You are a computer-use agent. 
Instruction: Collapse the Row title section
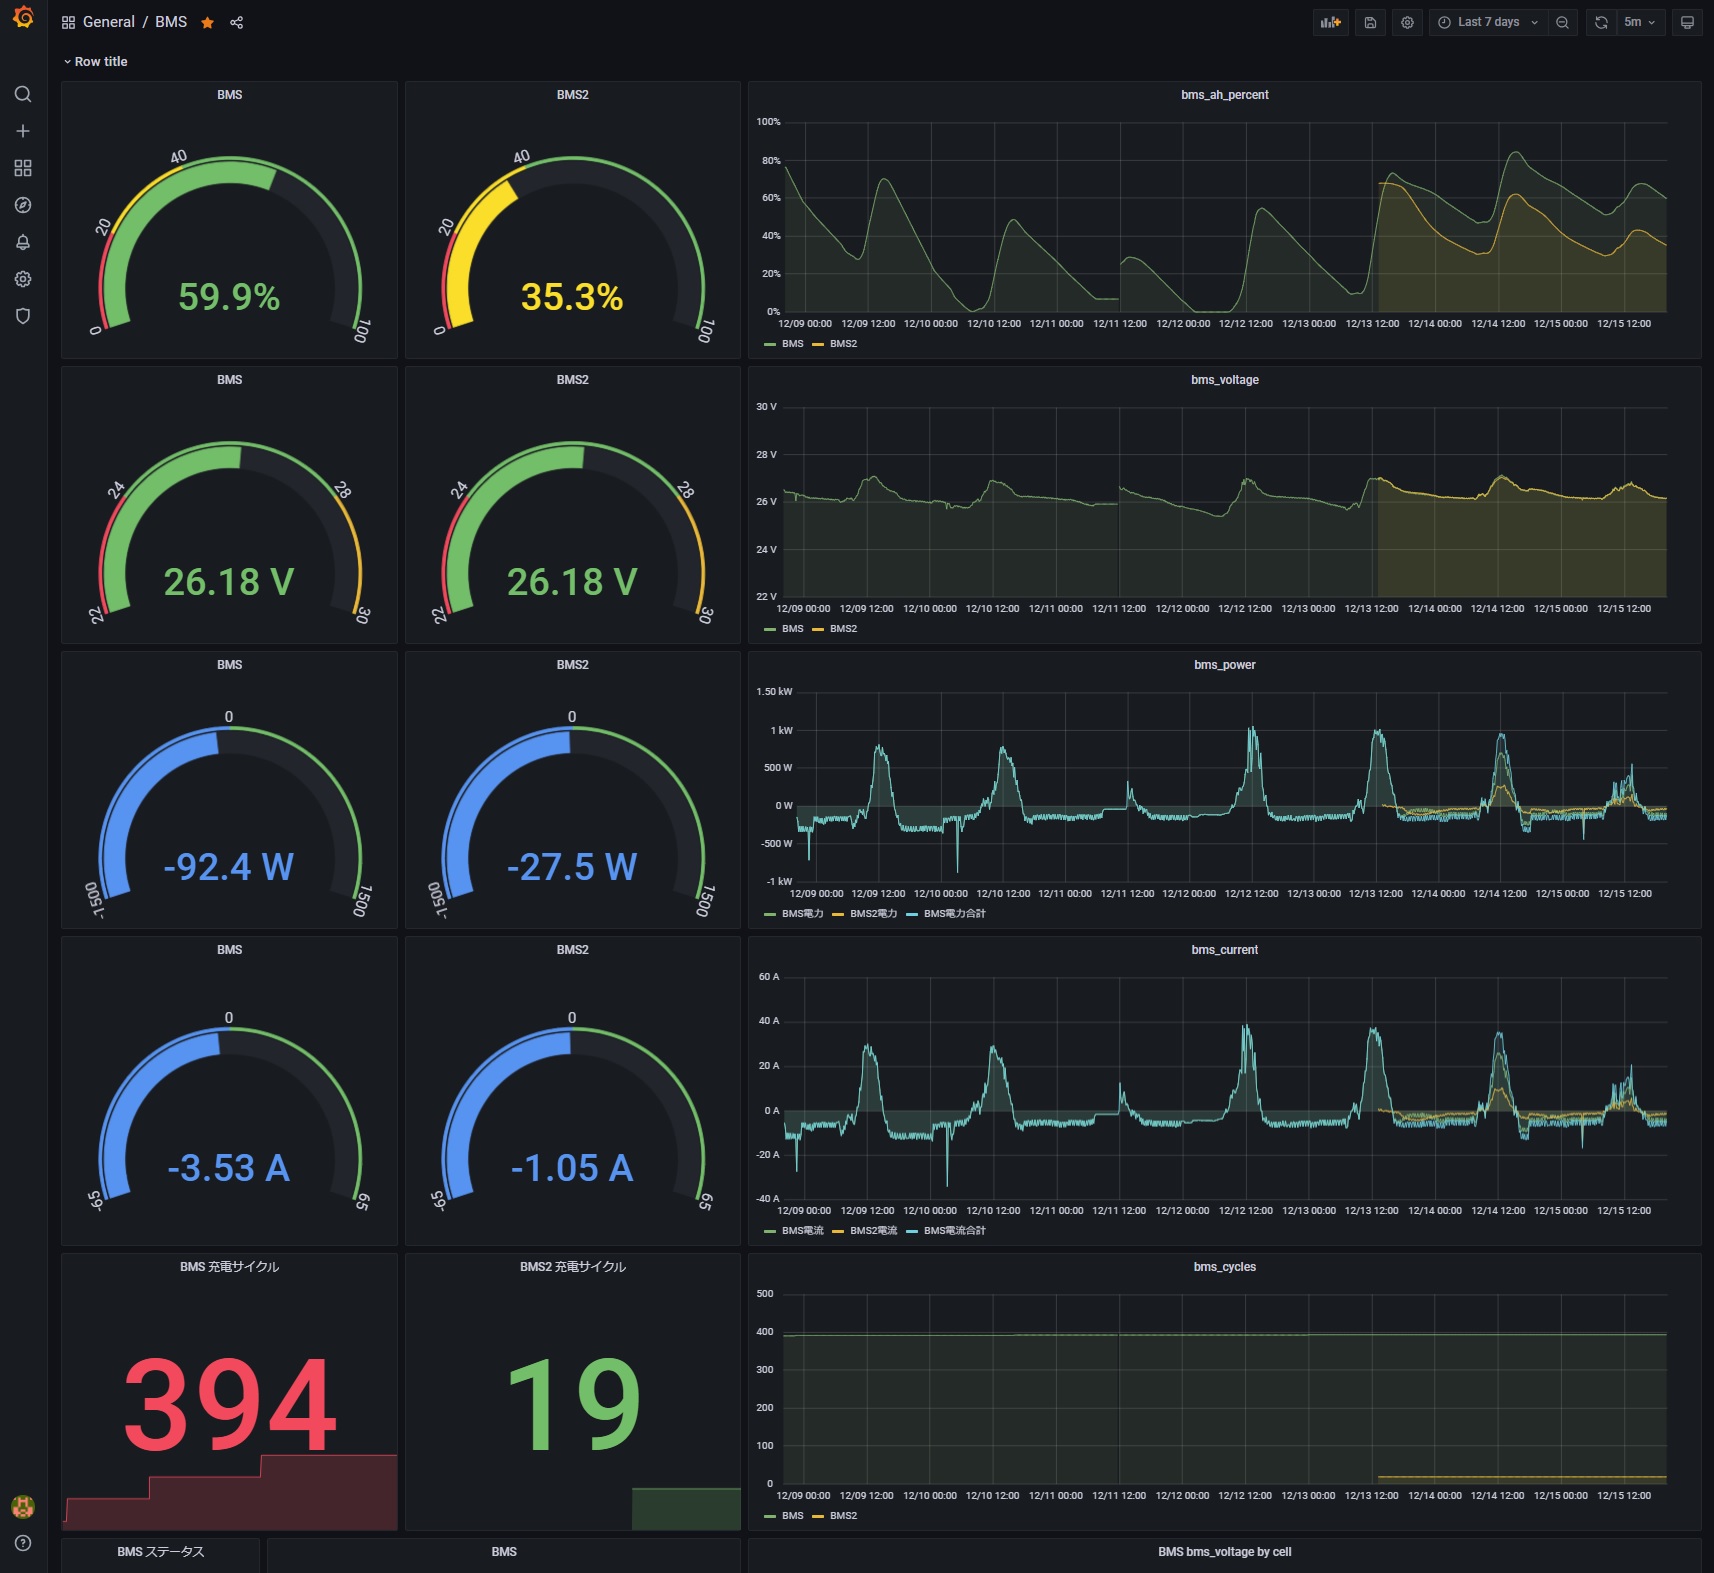pos(95,62)
